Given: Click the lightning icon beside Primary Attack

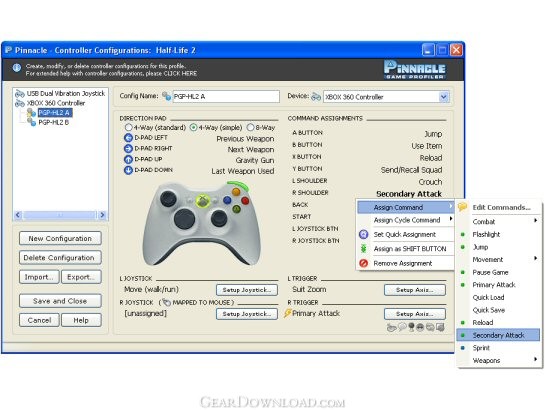Looking at the screenshot, I should point(287,313).
